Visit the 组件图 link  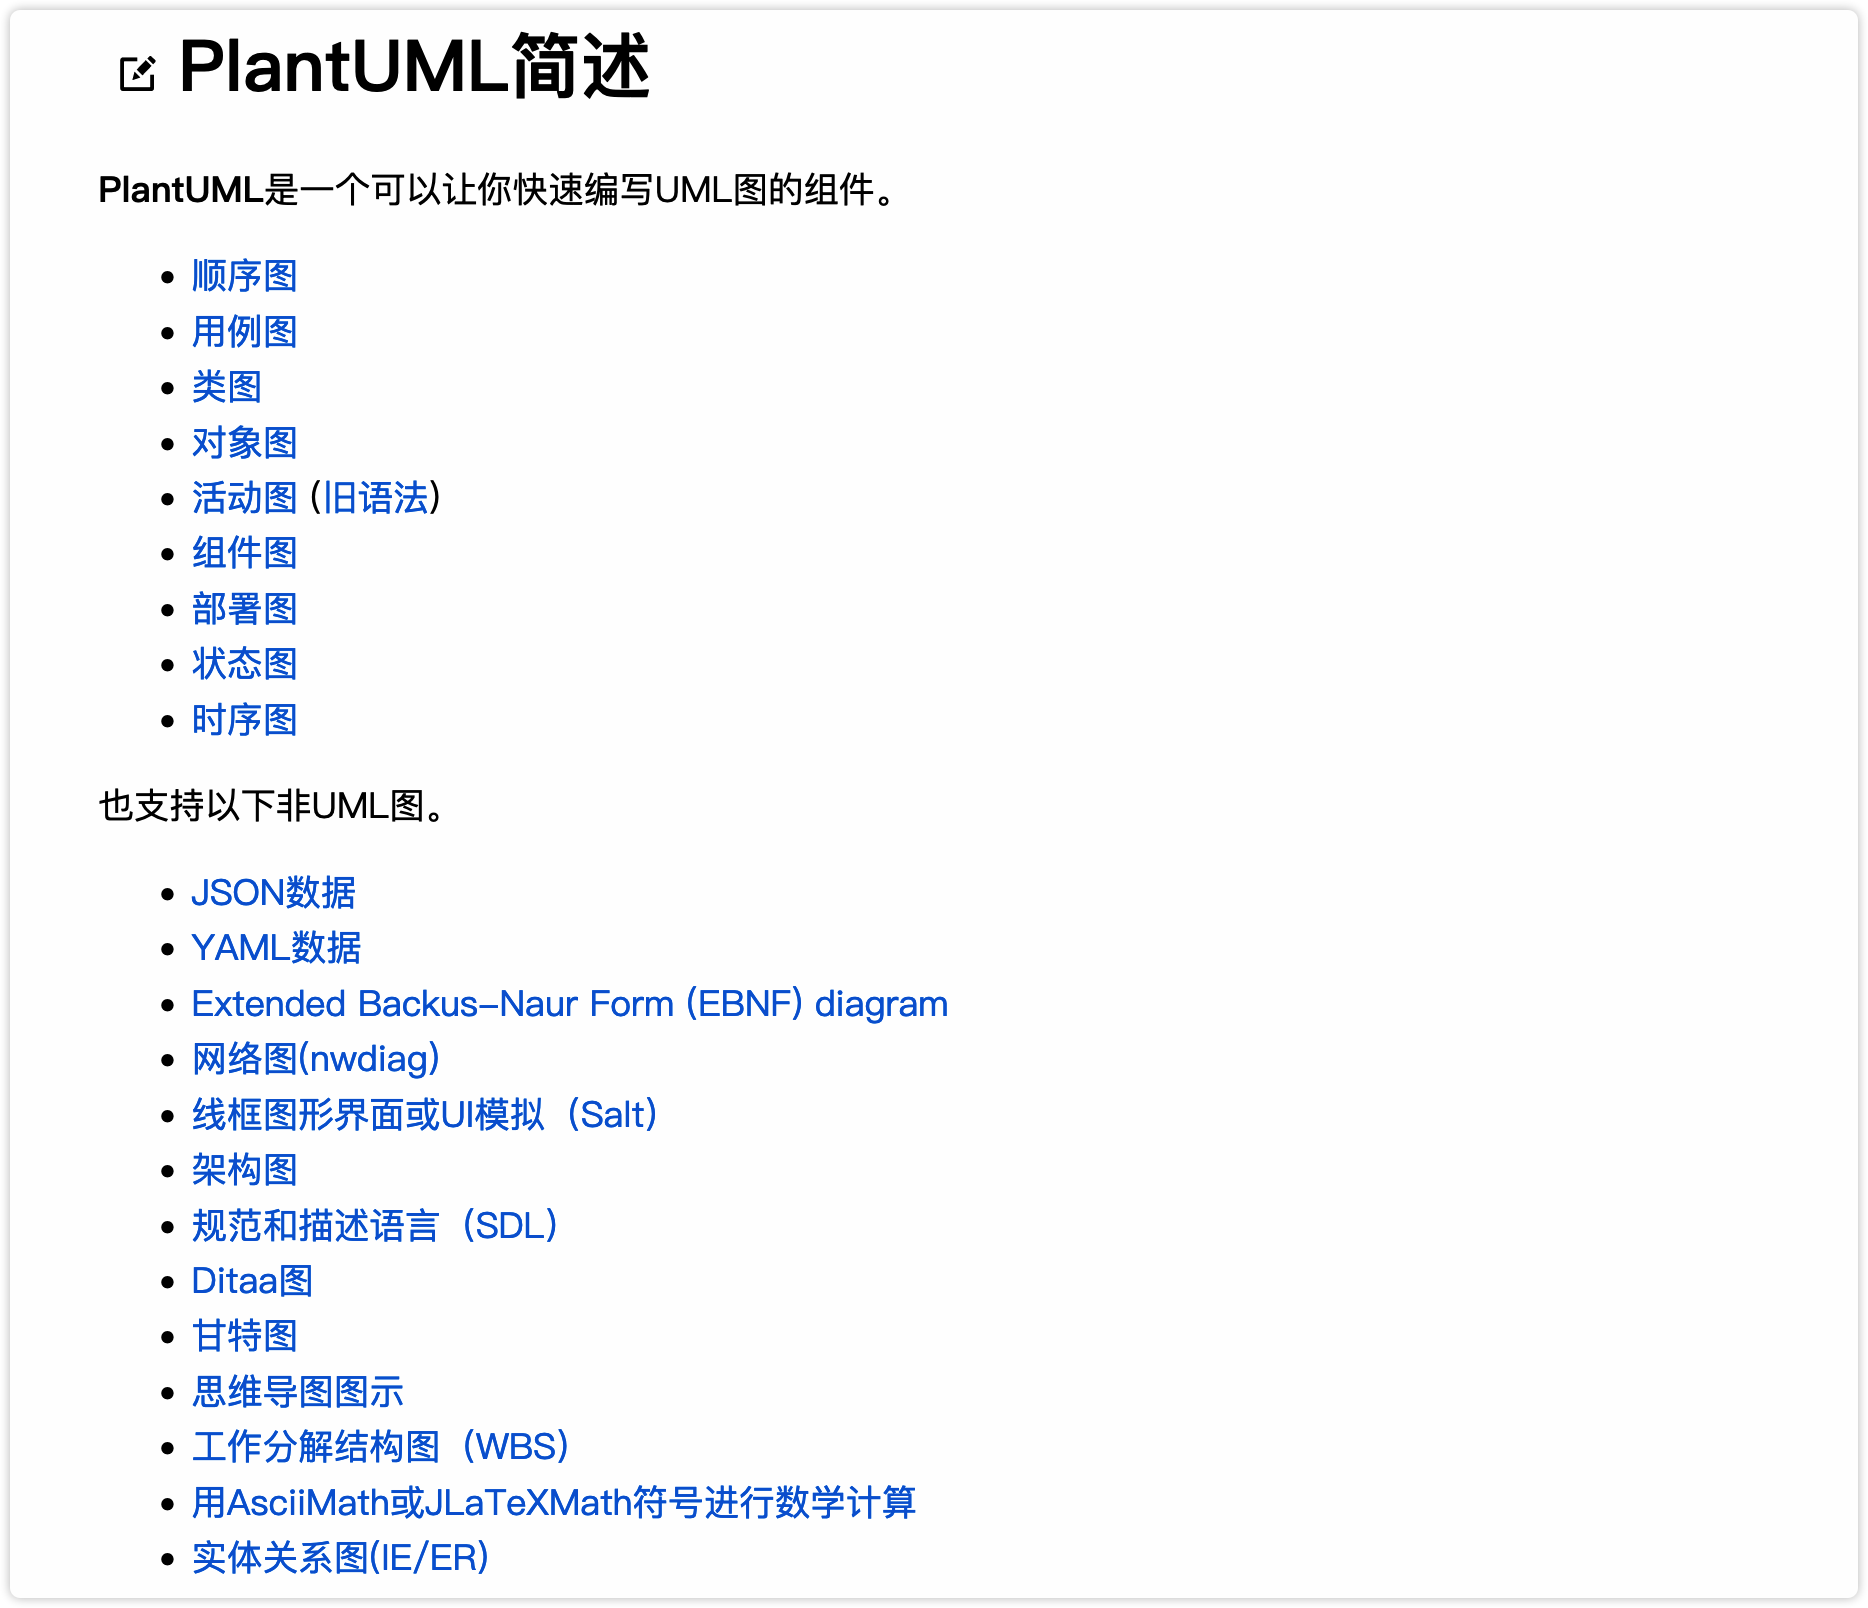[x=245, y=553]
